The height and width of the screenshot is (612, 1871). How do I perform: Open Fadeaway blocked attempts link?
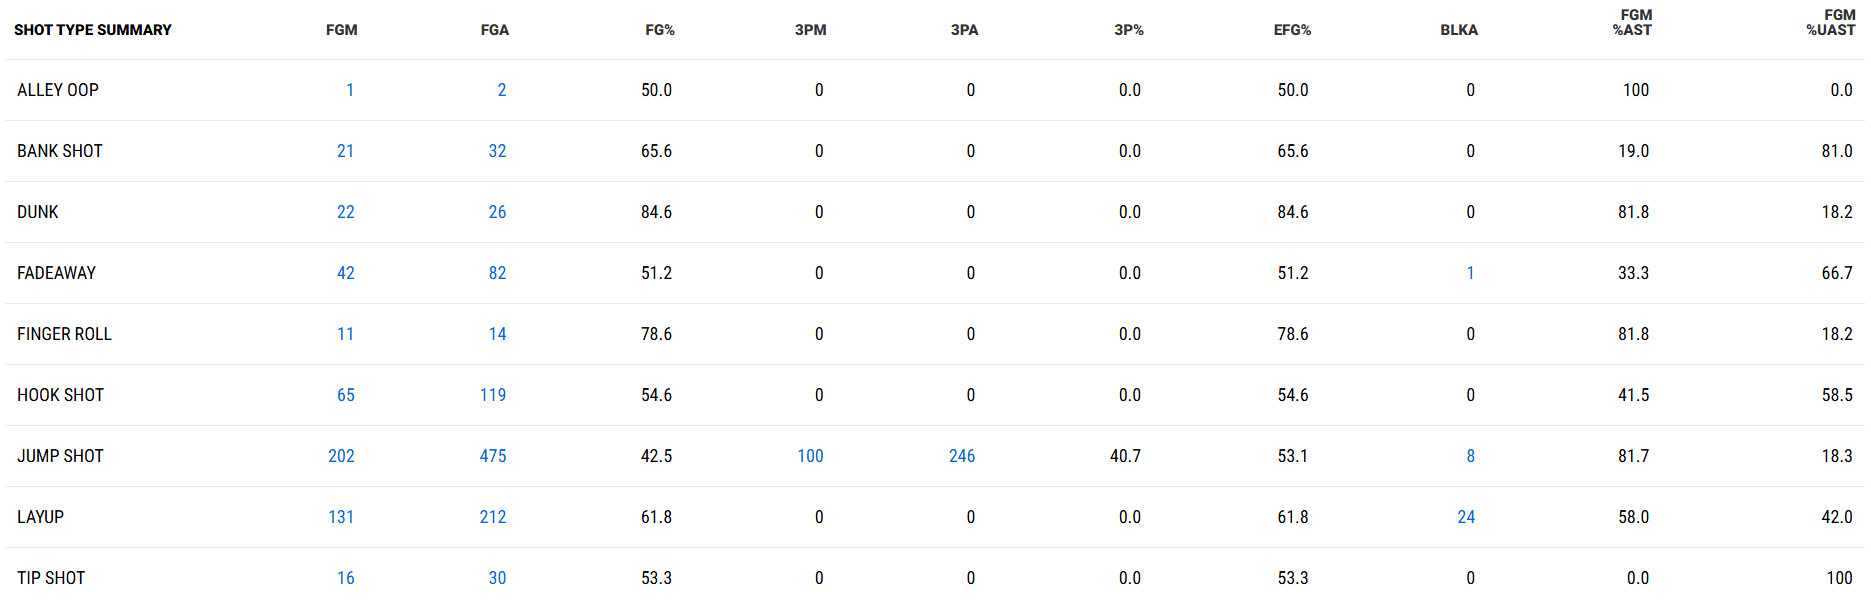pos(1470,273)
